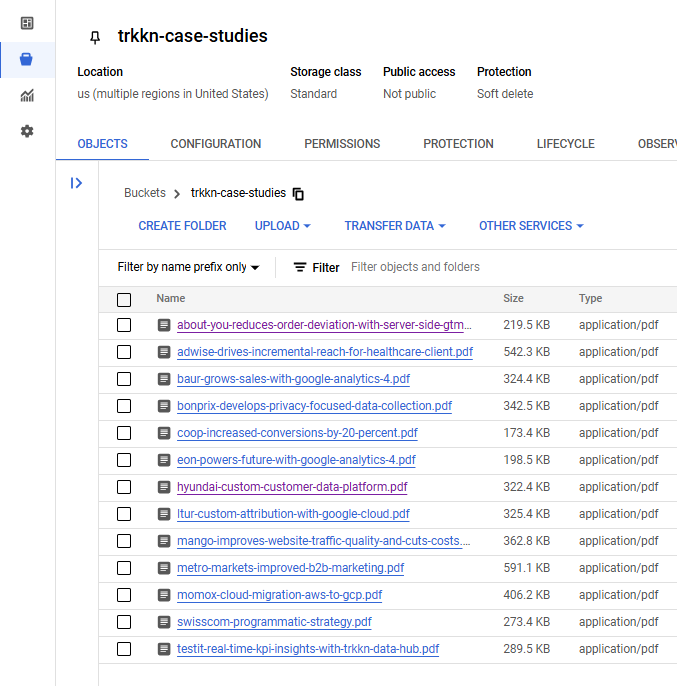Screen dimensions: 677x686
Task: Go to Buckets breadcrumb link
Action: (145, 193)
